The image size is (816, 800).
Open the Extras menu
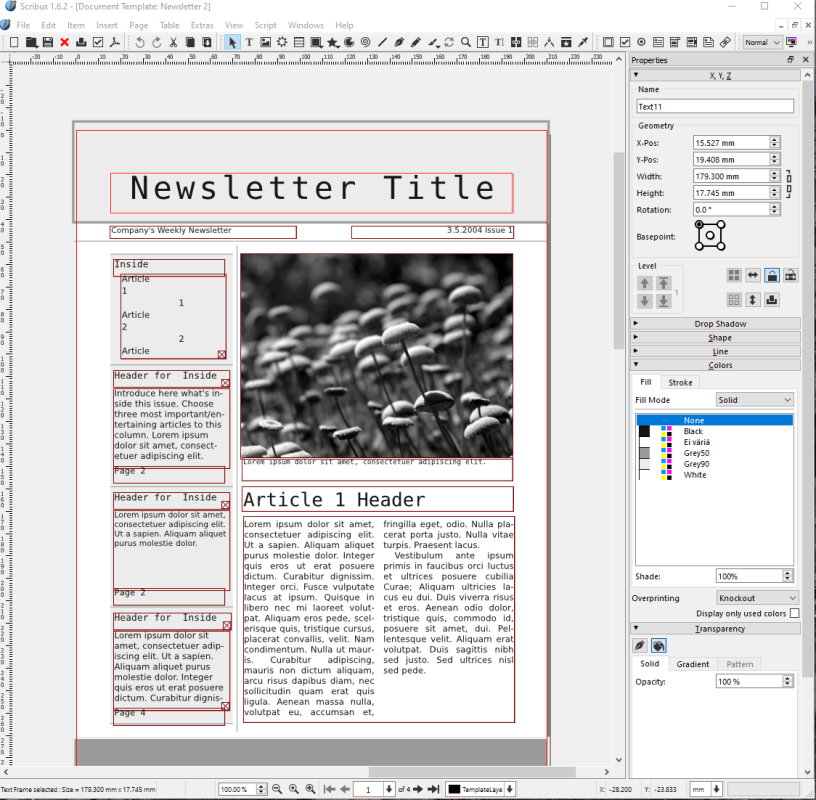tap(201, 25)
